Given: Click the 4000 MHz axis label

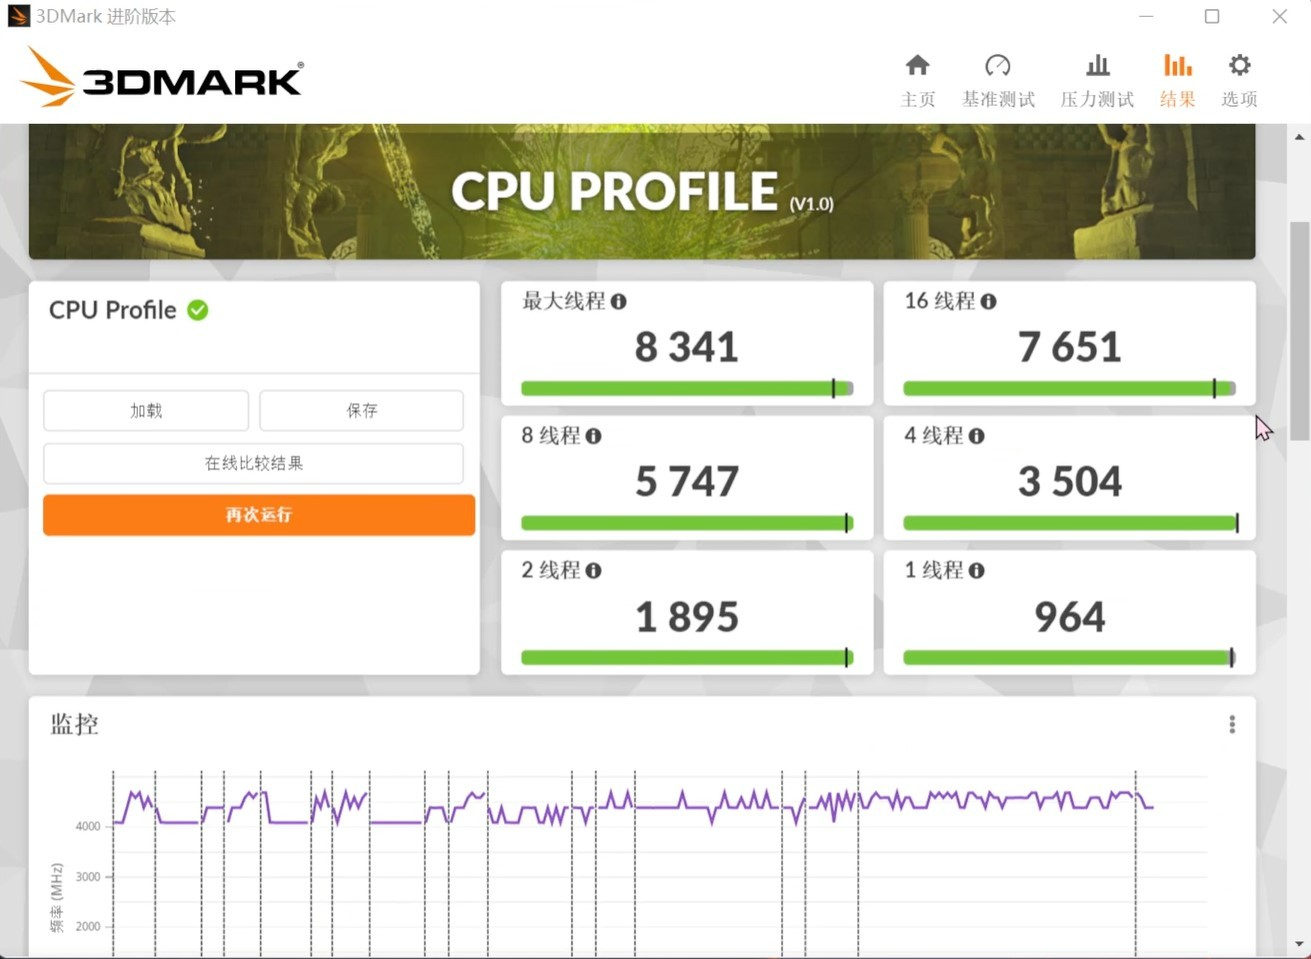Looking at the screenshot, I should (88, 827).
